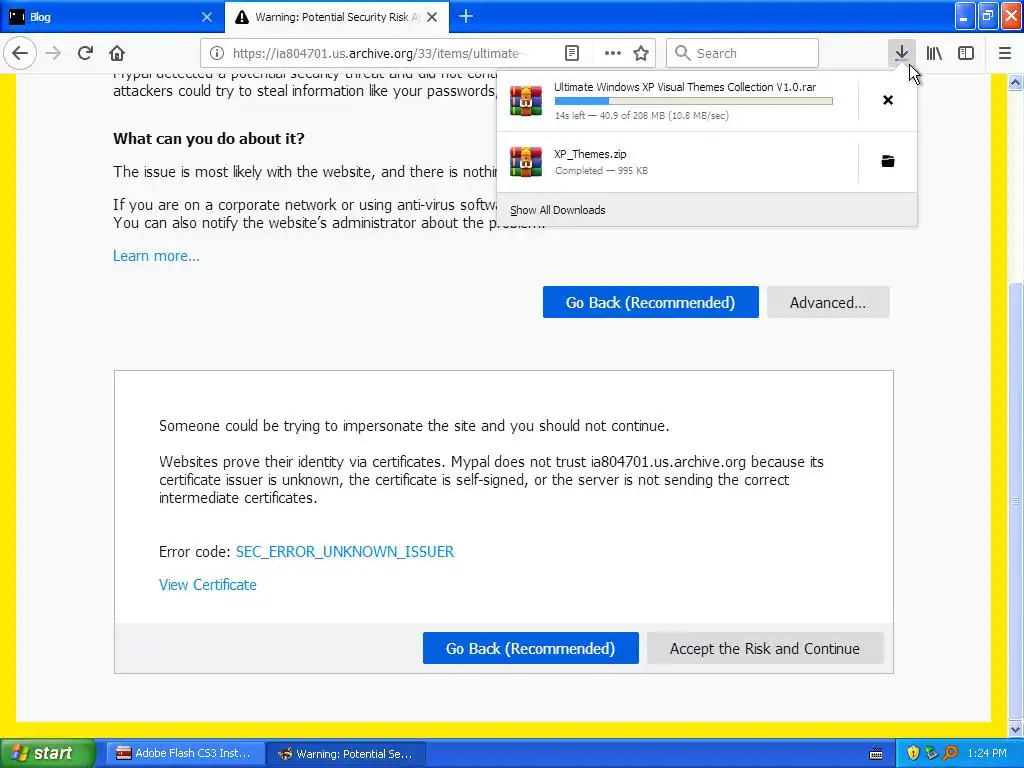The height and width of the screenshot is (768, 1024).
Task: Click "What can you do about it?" heading
Action: pyautogui.click(x=209, y=138)
